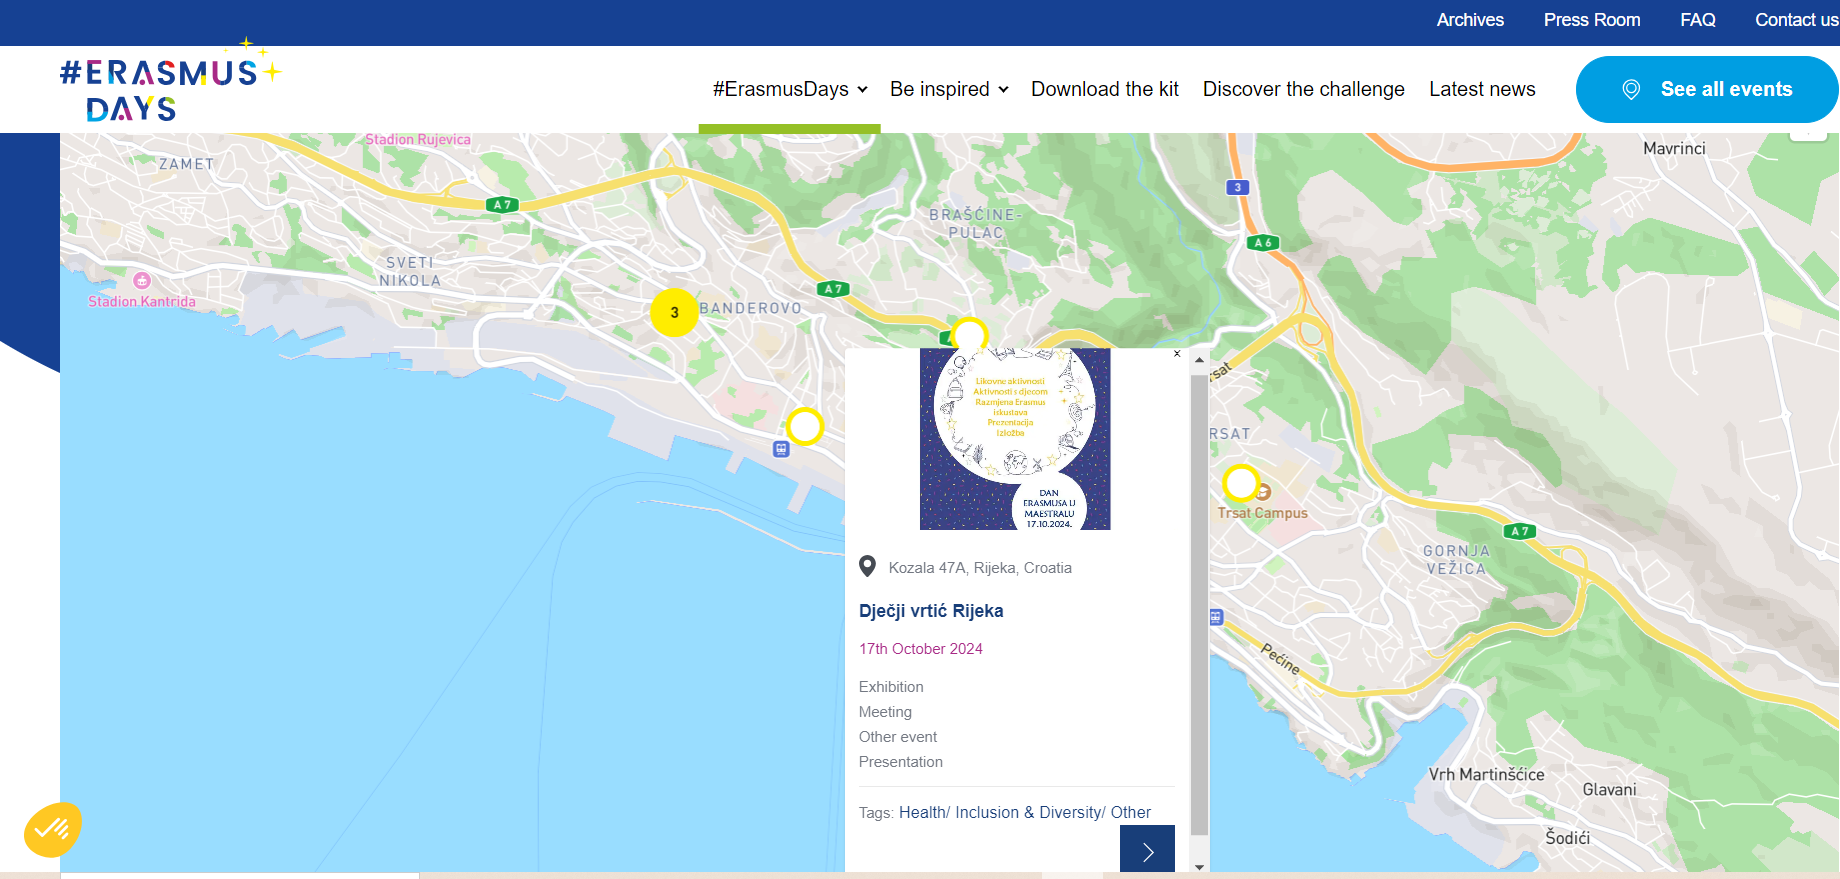Click the BANDEROVO map label
Screen dimensions: 1840x879
[x=751, y=308]
